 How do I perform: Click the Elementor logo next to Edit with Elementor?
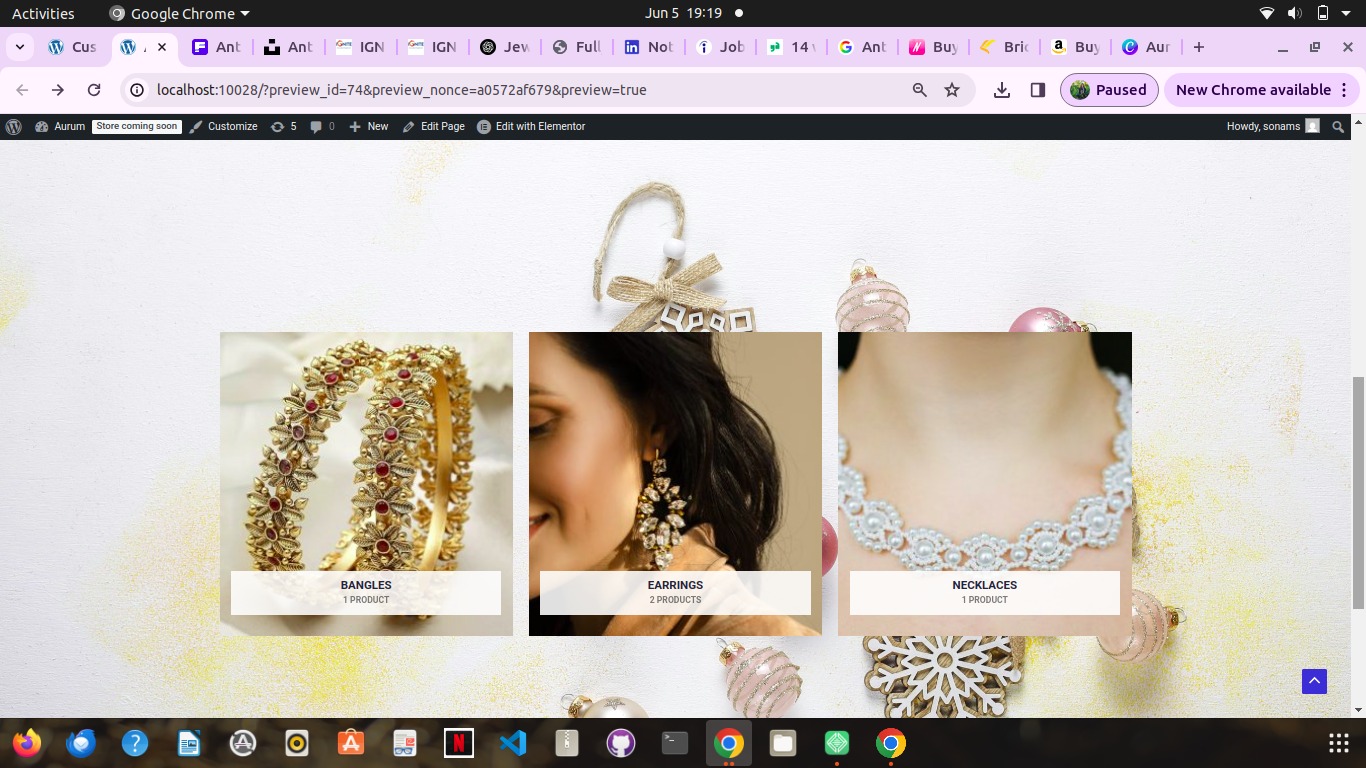[483, 126]
